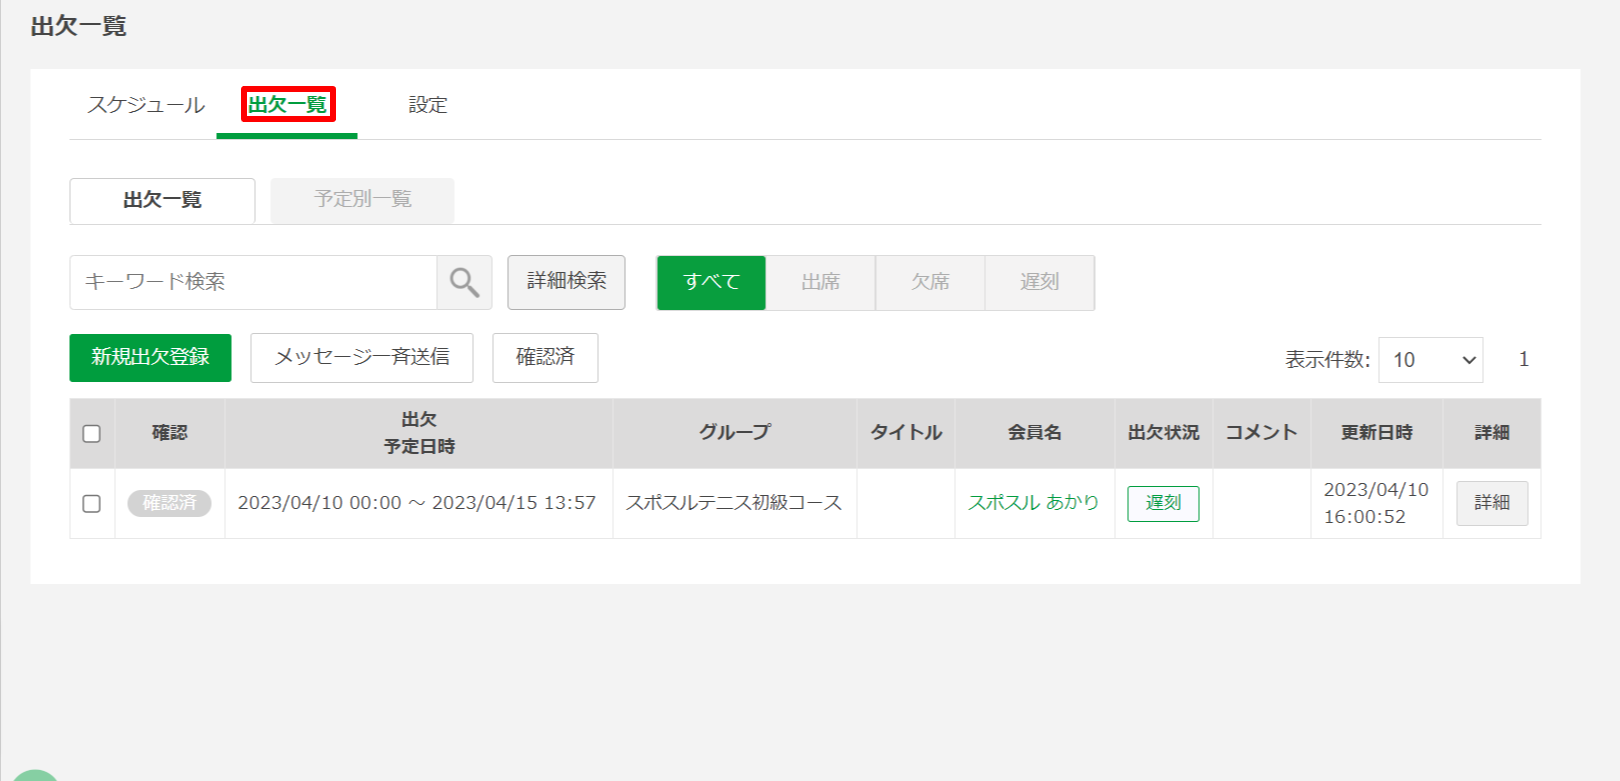The image size is (1620, 781).
Task: Click the 確認済 button above the table
Action: coord(545,358)
